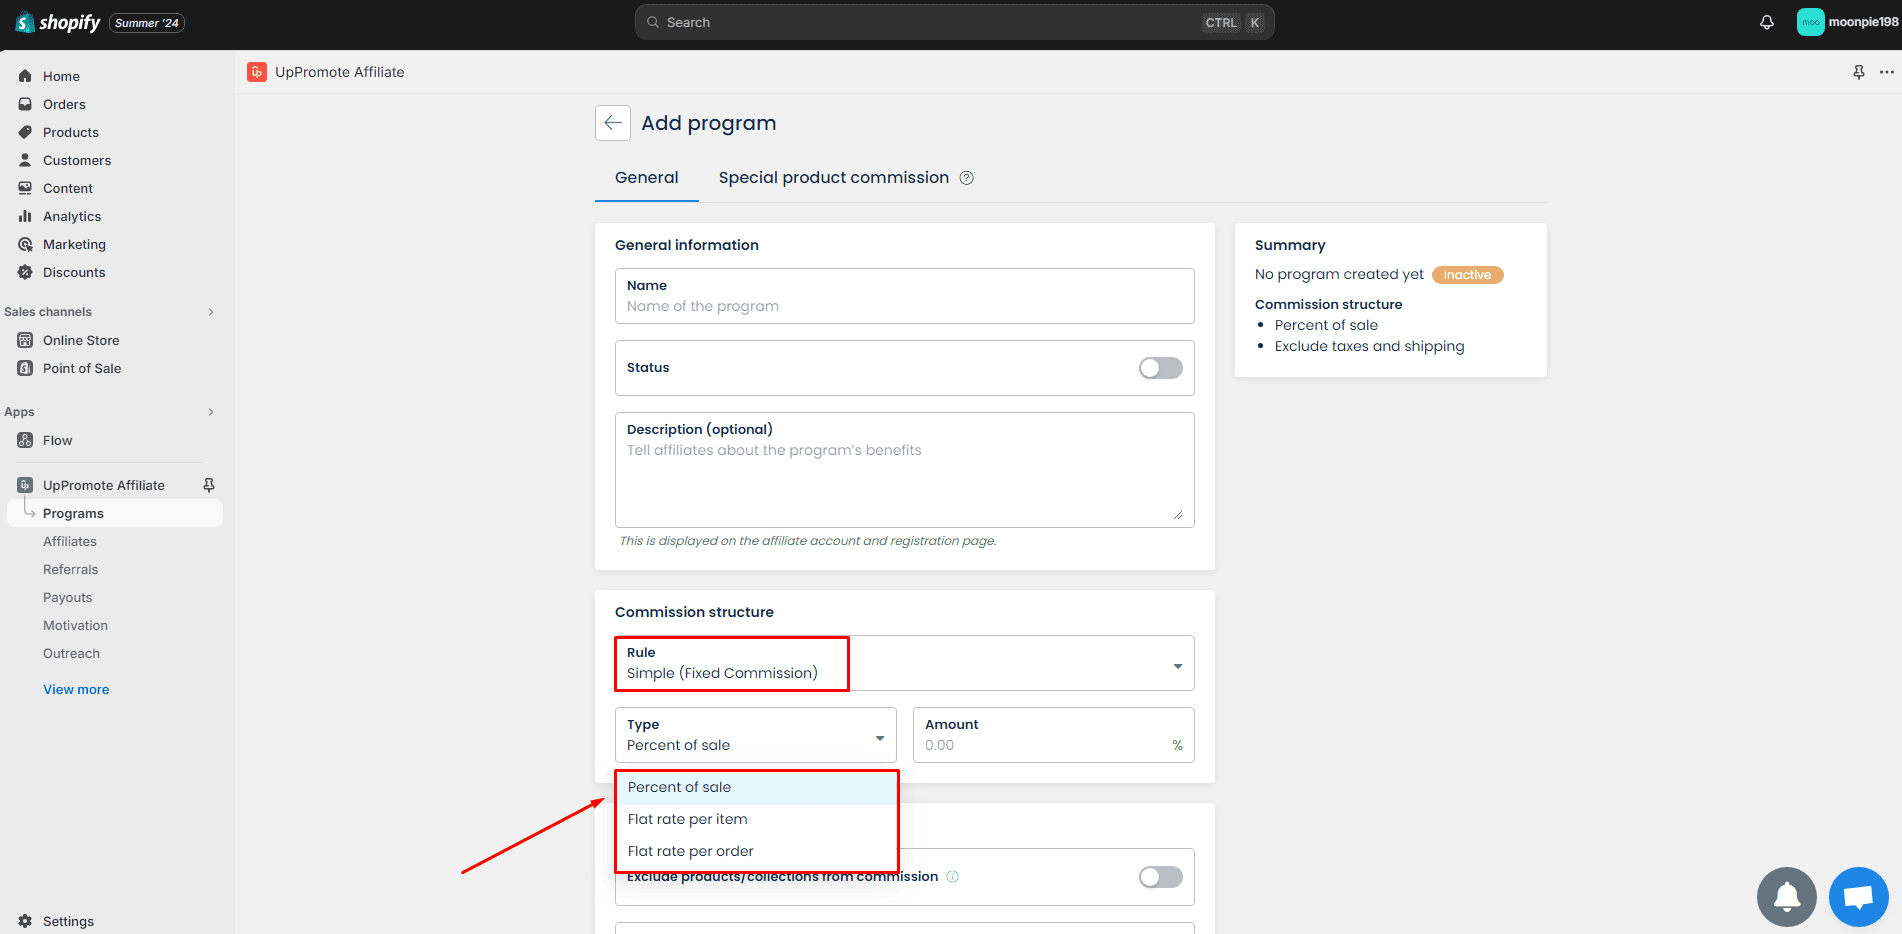
Task: Open Customers in the sidebar
Action: 76,160
